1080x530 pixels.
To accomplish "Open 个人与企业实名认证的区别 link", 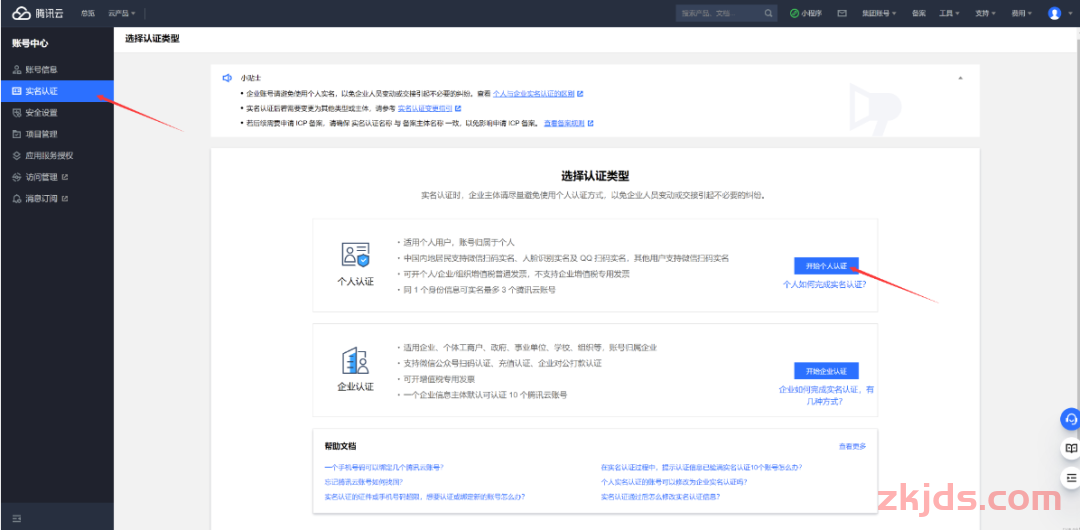I will click(x=534, y=93).
